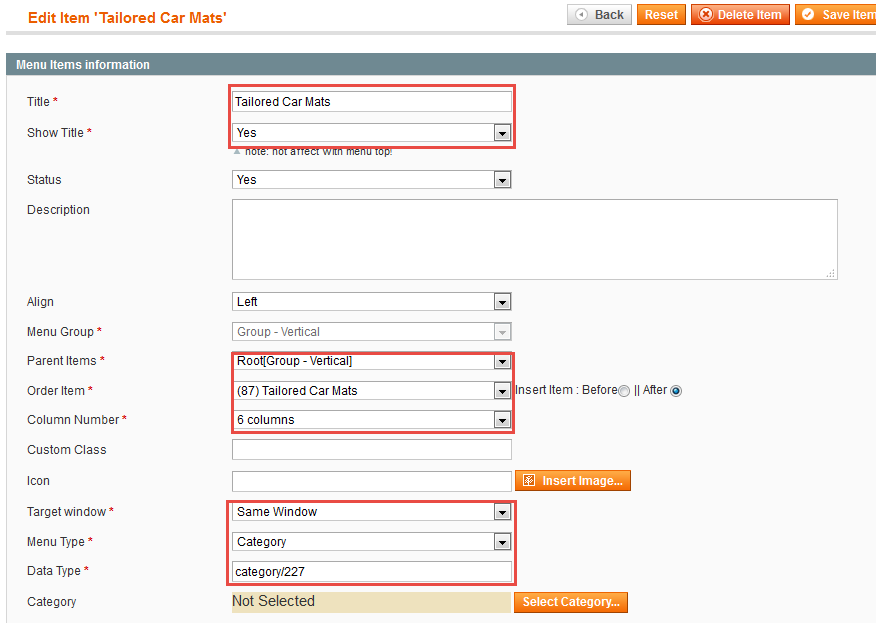Open the Align dropdown set to Left

click(372, 302)
